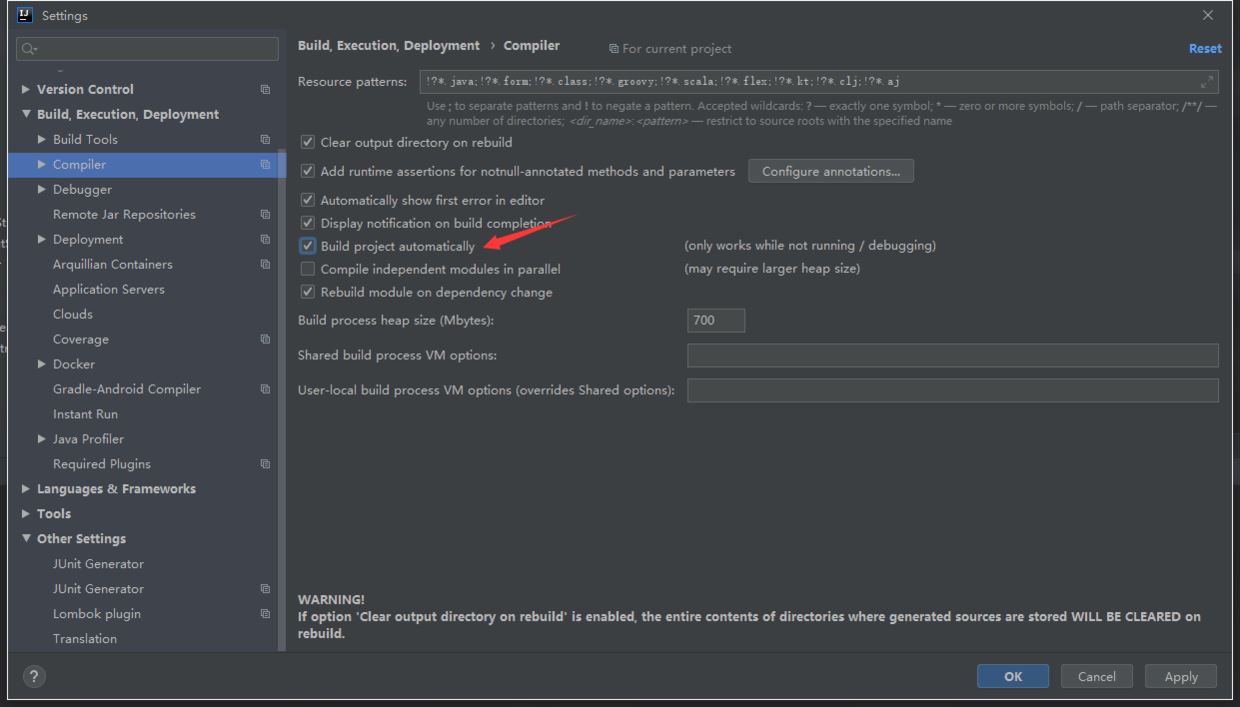This screenshot has width=1240, height=707.
Task: Click the per-project icon beside Arquillian Containers
Action: point(265,265)
